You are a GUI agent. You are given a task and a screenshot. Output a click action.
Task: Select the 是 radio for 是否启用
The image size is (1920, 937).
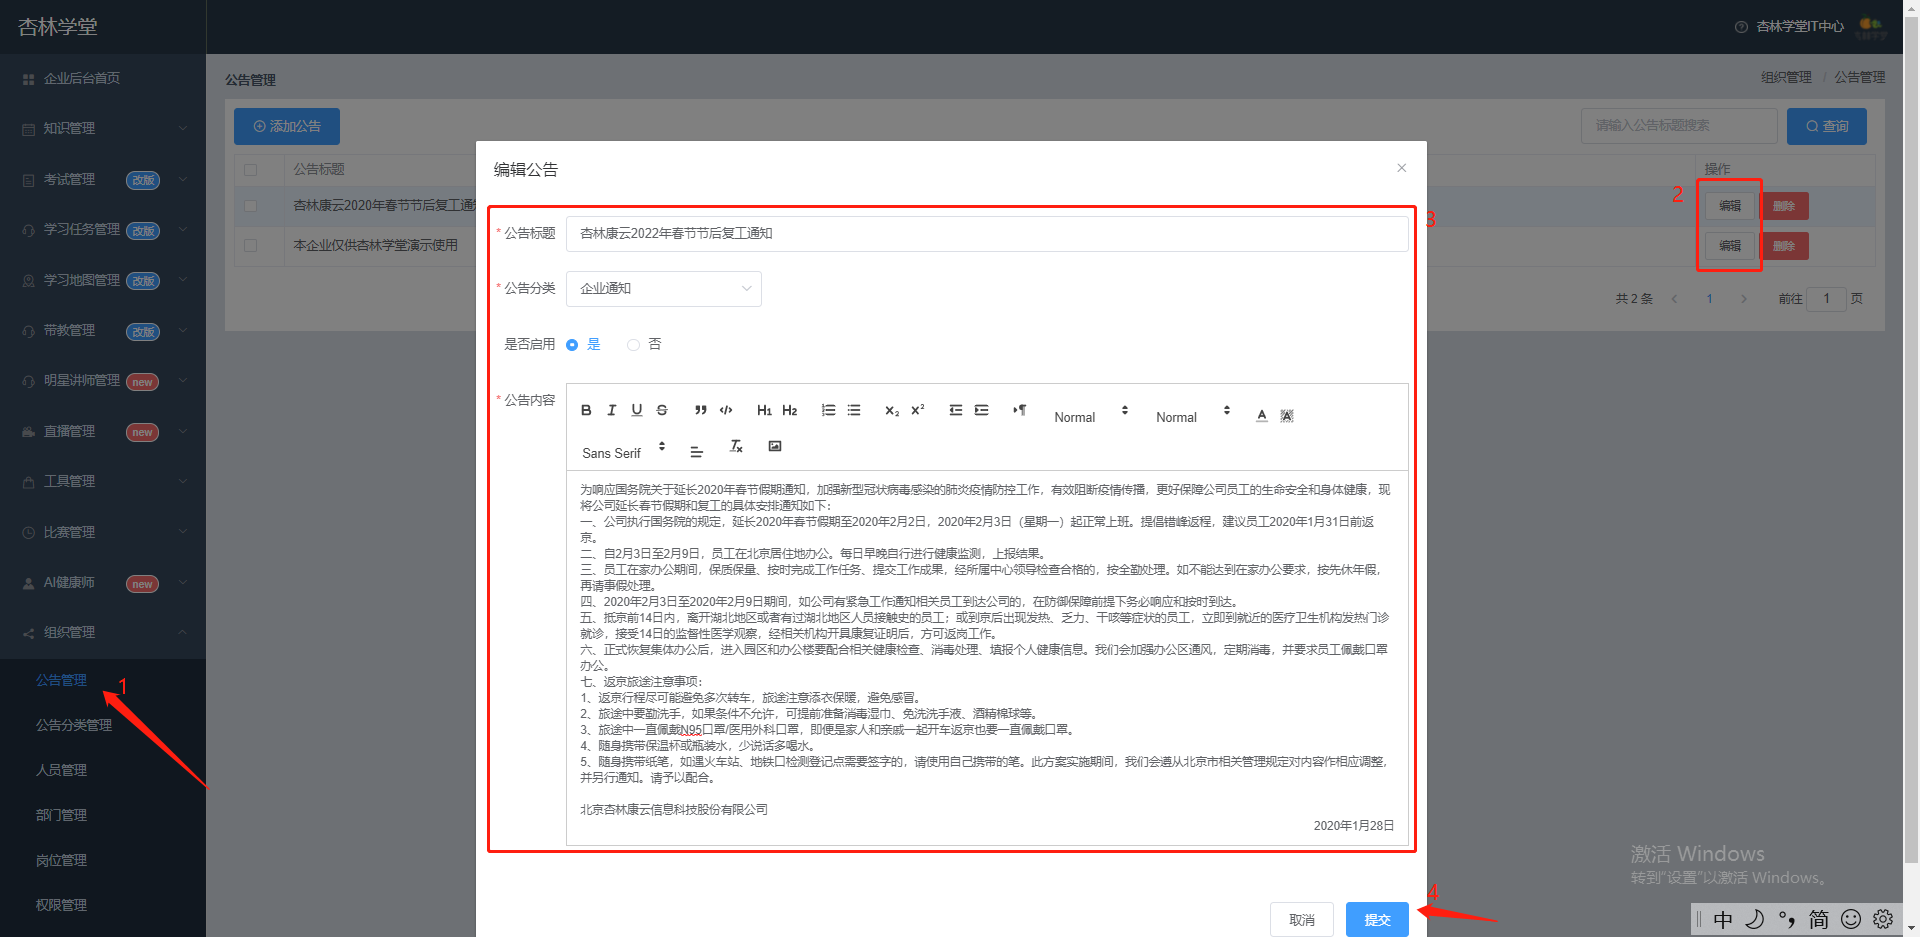(572, 345)
